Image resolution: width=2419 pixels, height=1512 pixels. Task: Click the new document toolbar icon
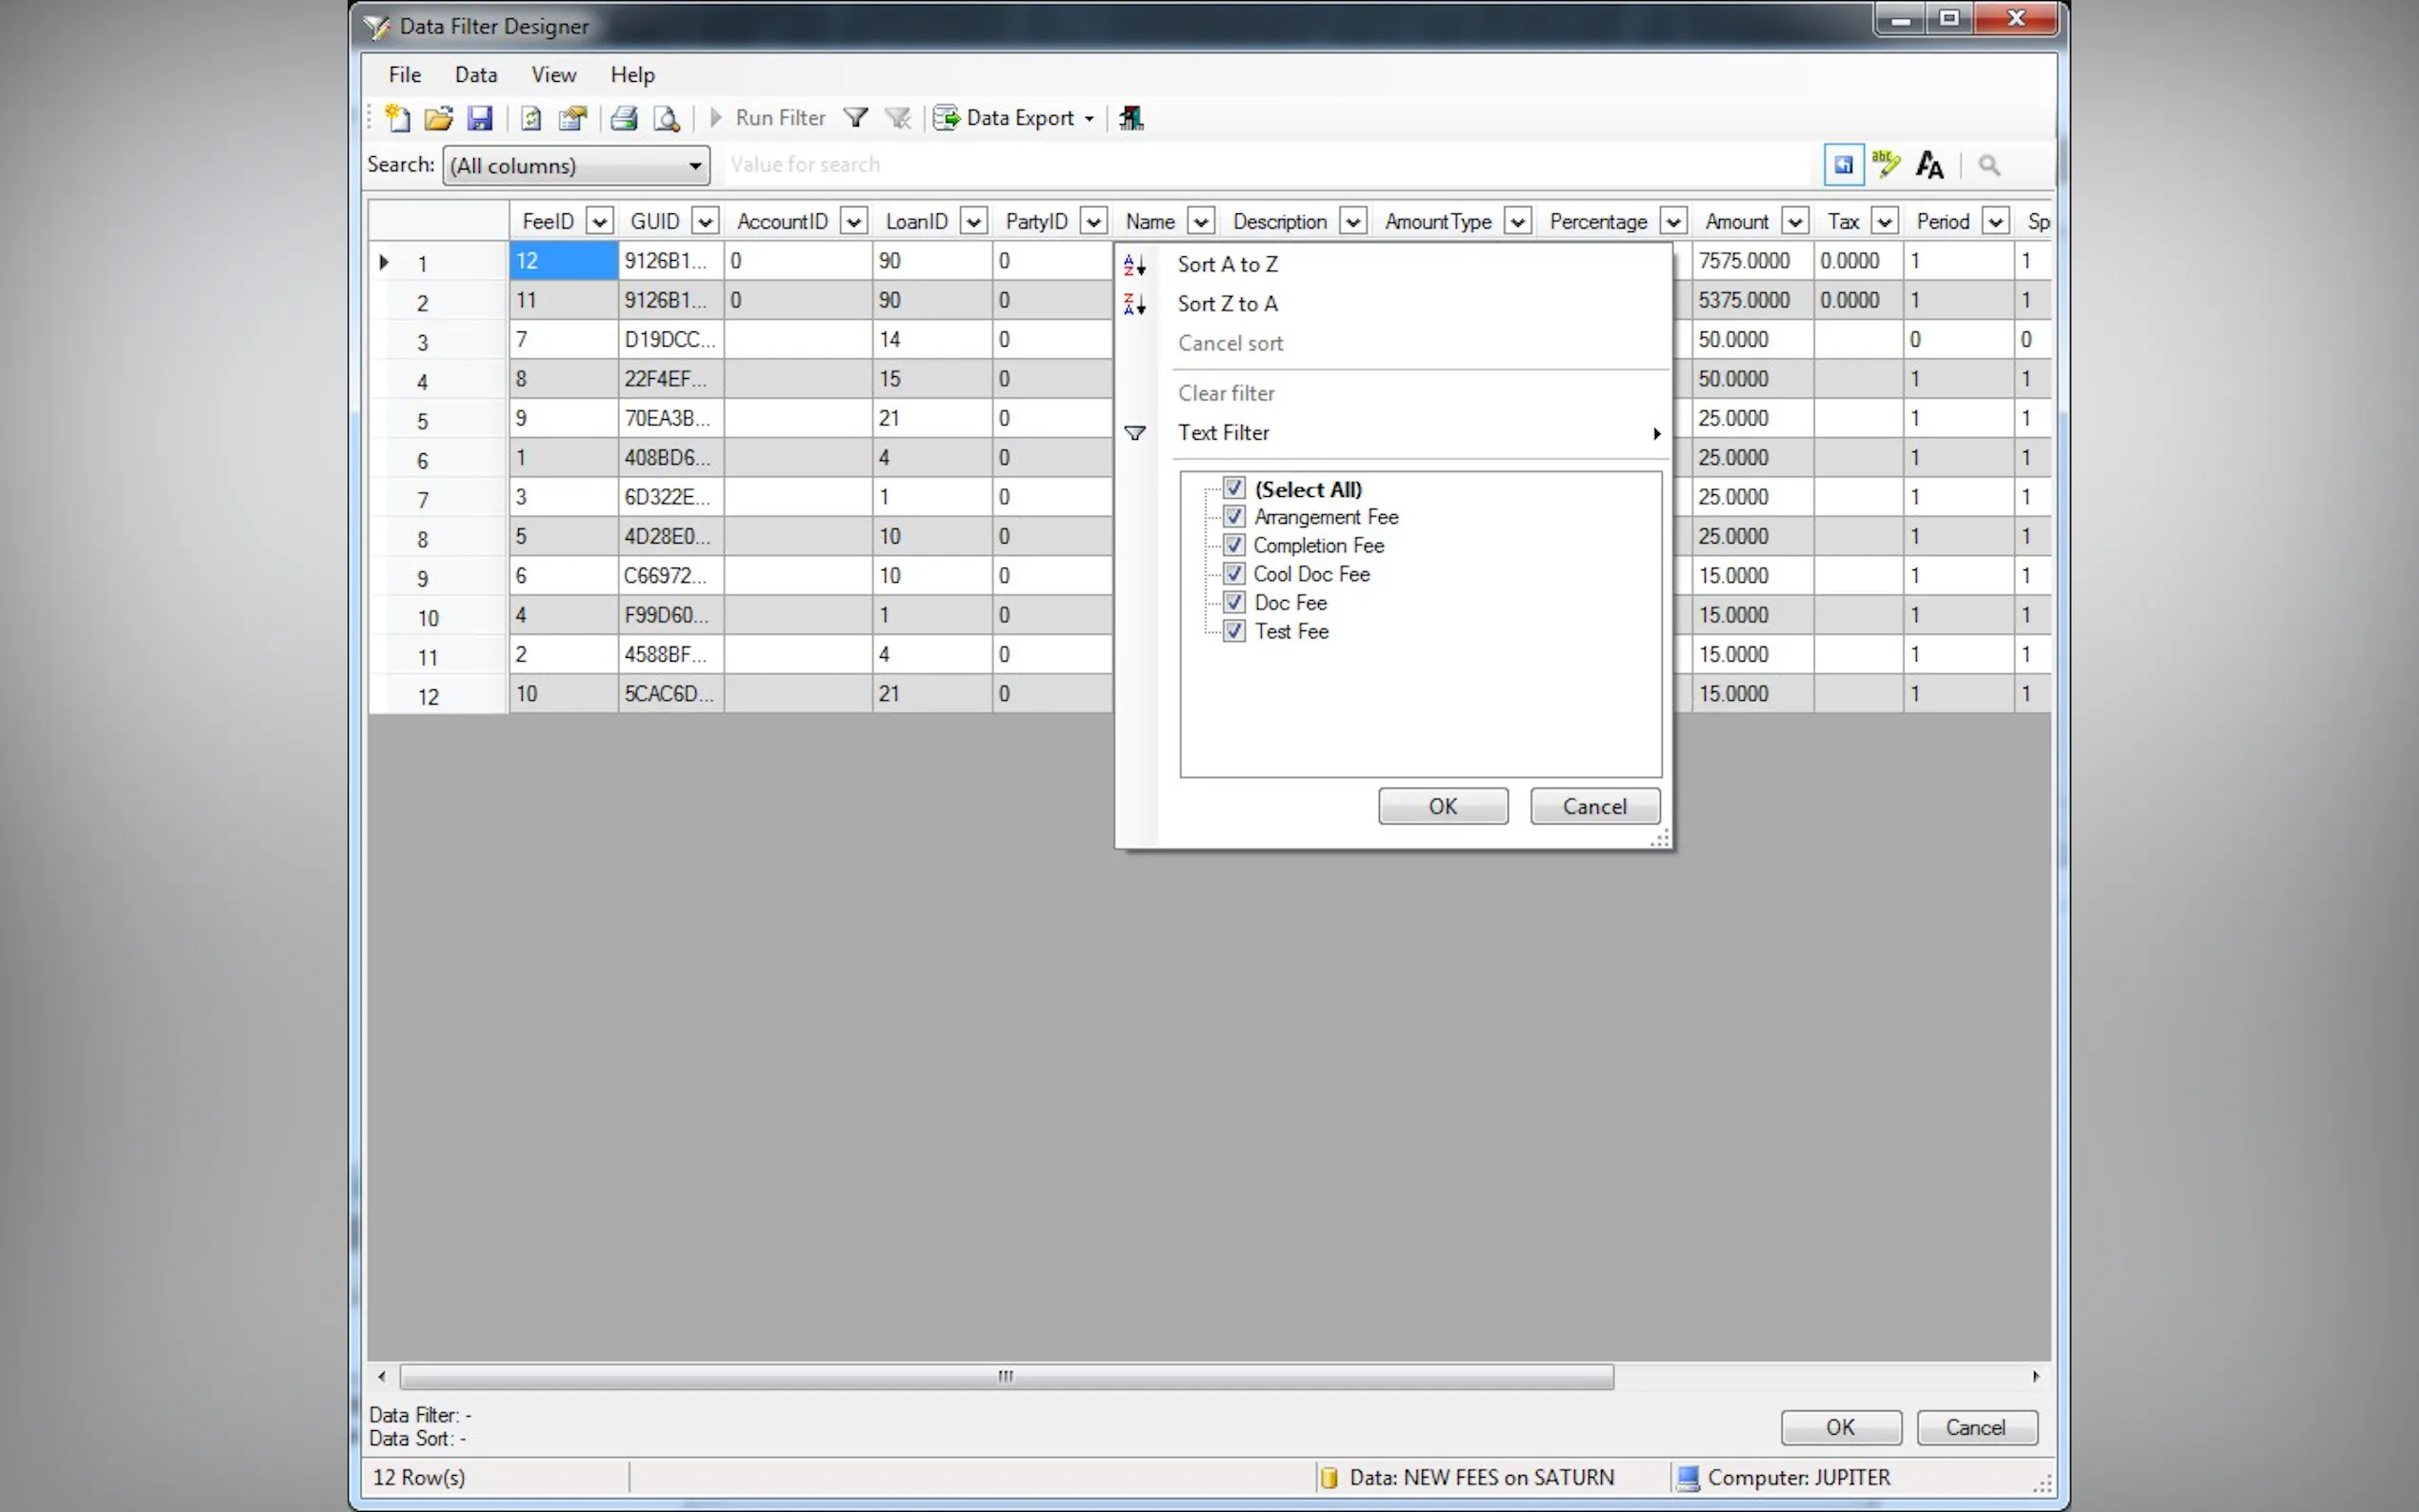(x=397, y=118)
